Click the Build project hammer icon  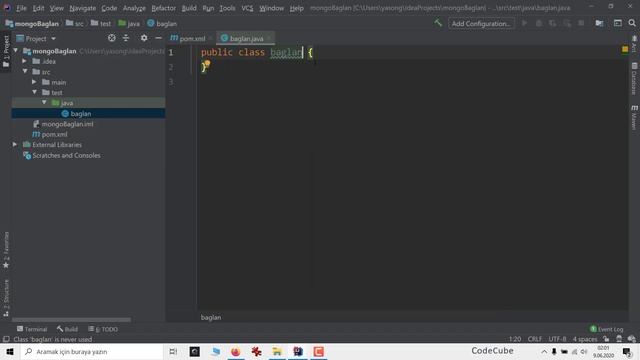(x=438, y=23)
